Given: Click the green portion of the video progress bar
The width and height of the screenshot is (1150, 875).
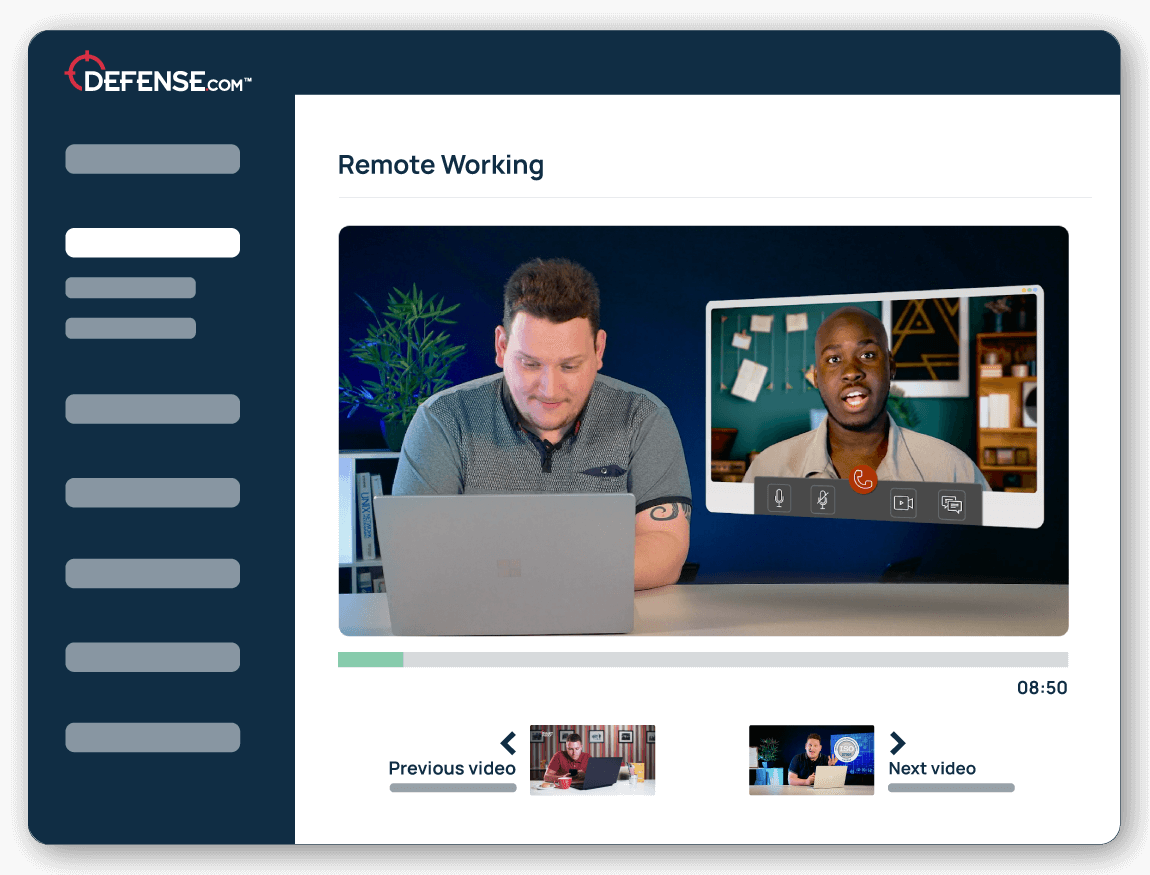Looking at the screenshot, I should coord(370,659).
